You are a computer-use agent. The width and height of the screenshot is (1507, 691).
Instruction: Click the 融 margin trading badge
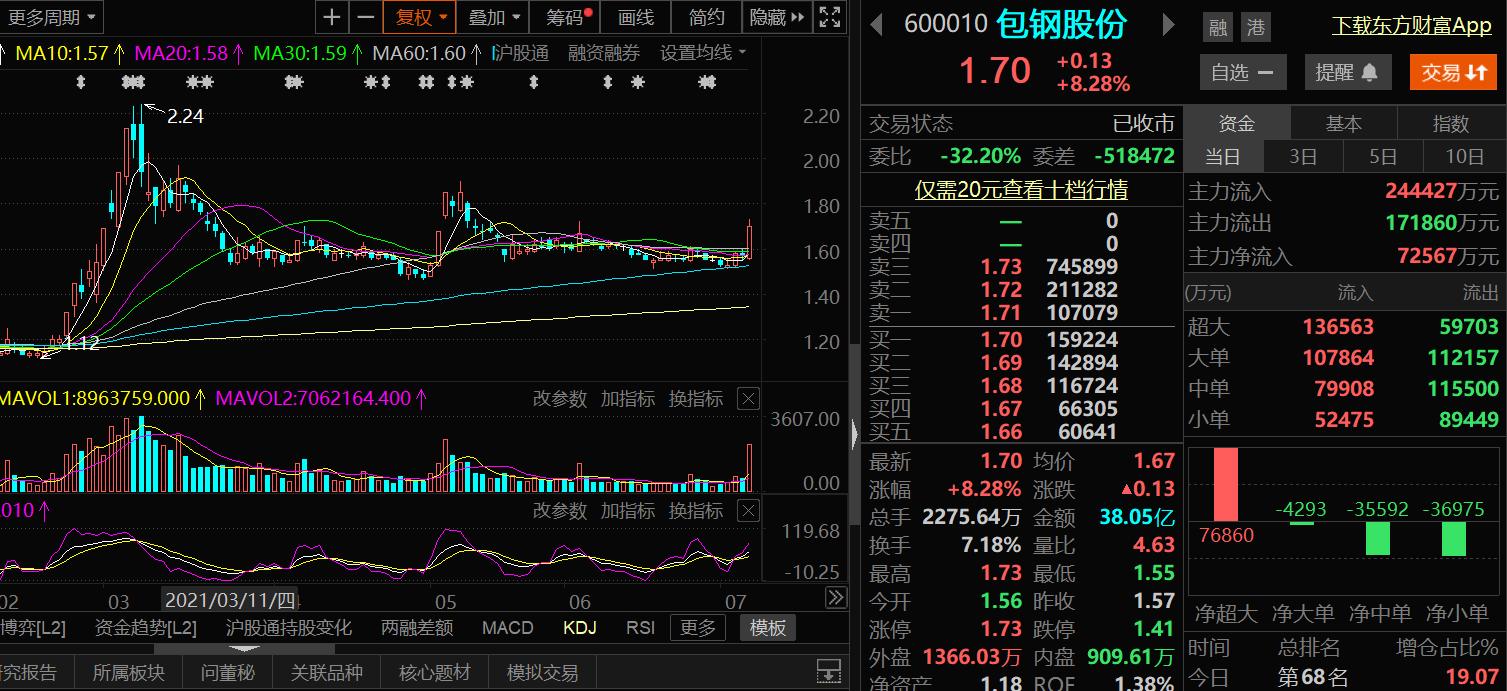click(1216, 27)
